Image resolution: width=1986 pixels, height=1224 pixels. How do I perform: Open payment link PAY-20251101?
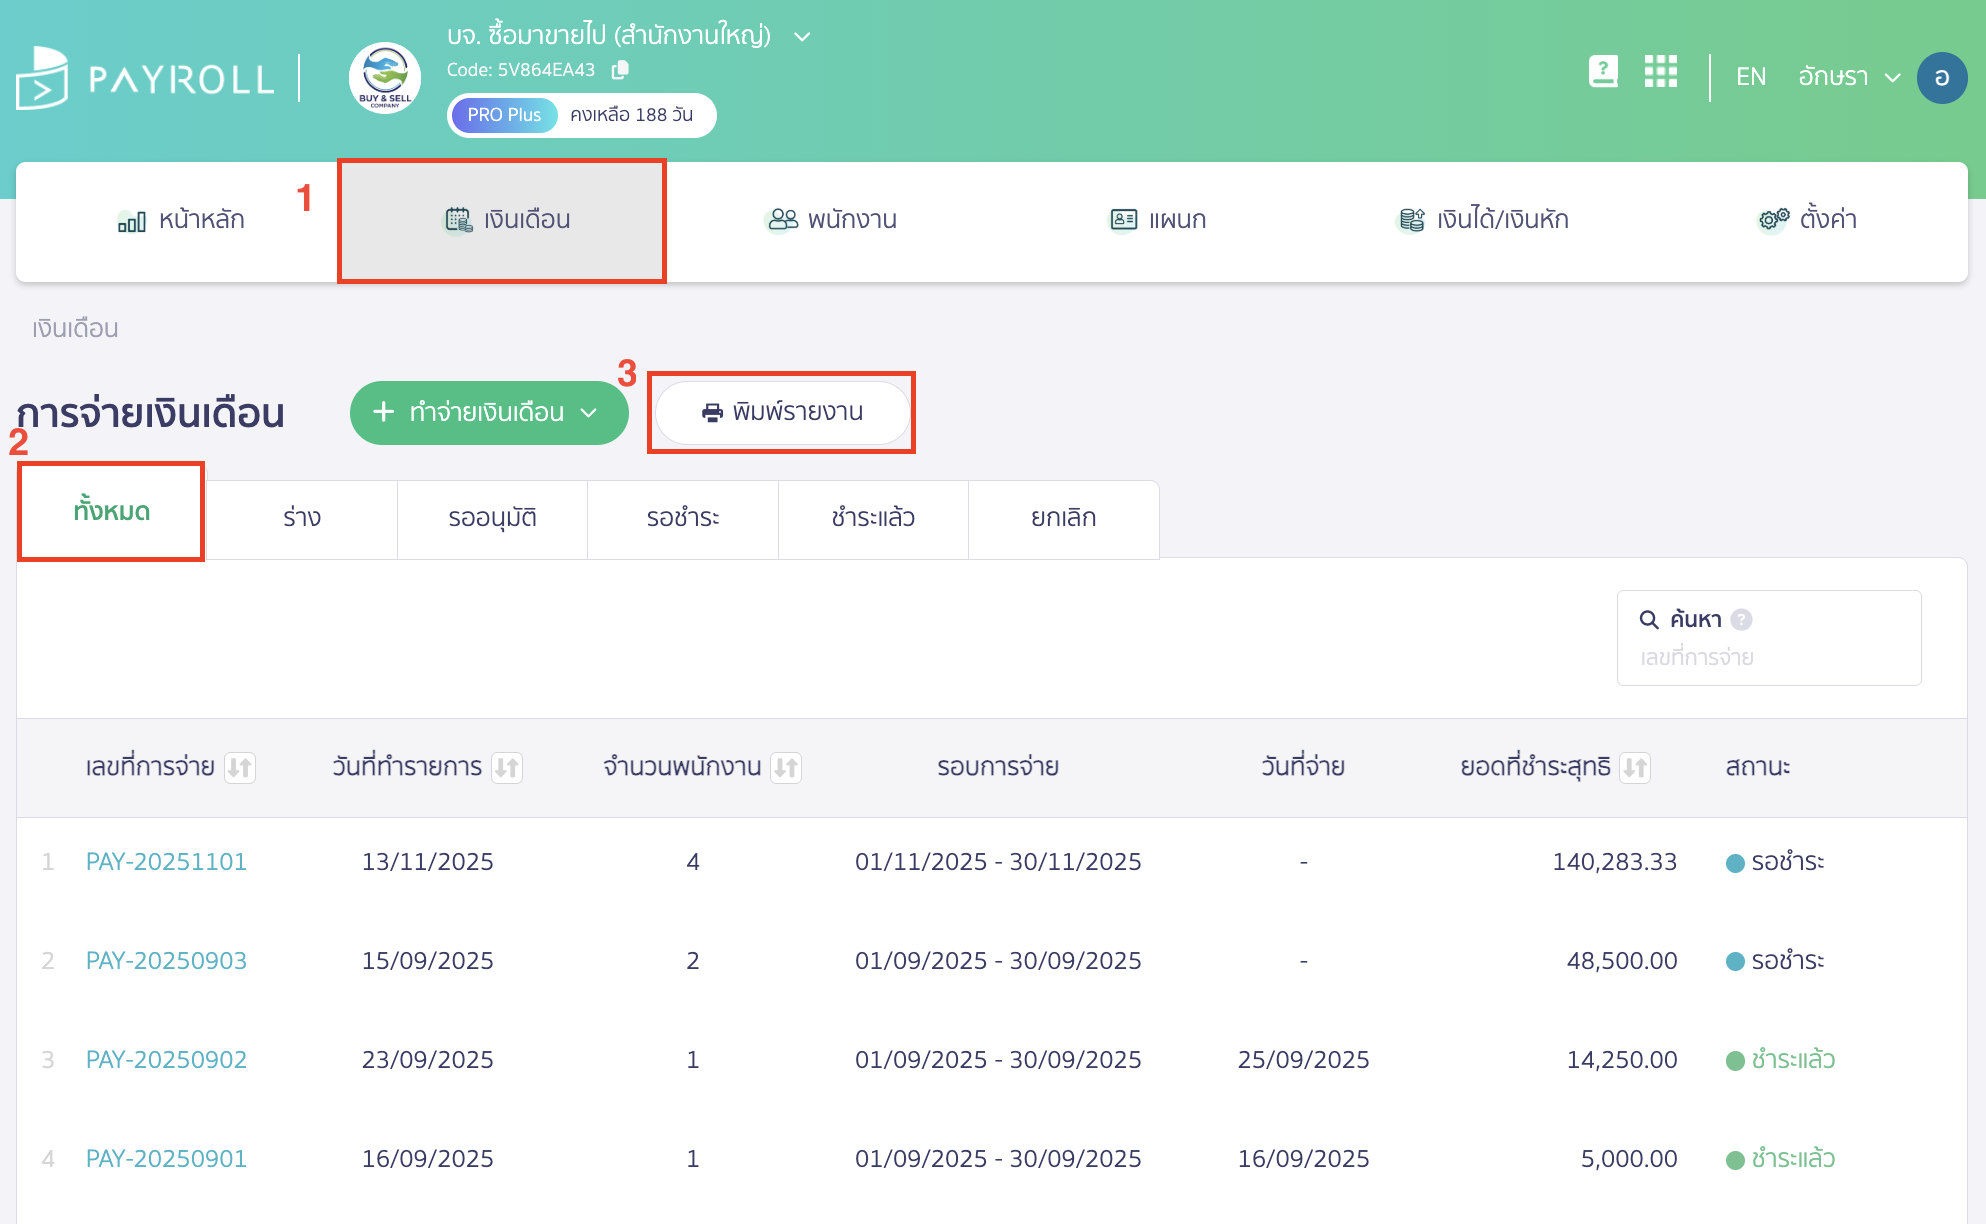[166, 862]
